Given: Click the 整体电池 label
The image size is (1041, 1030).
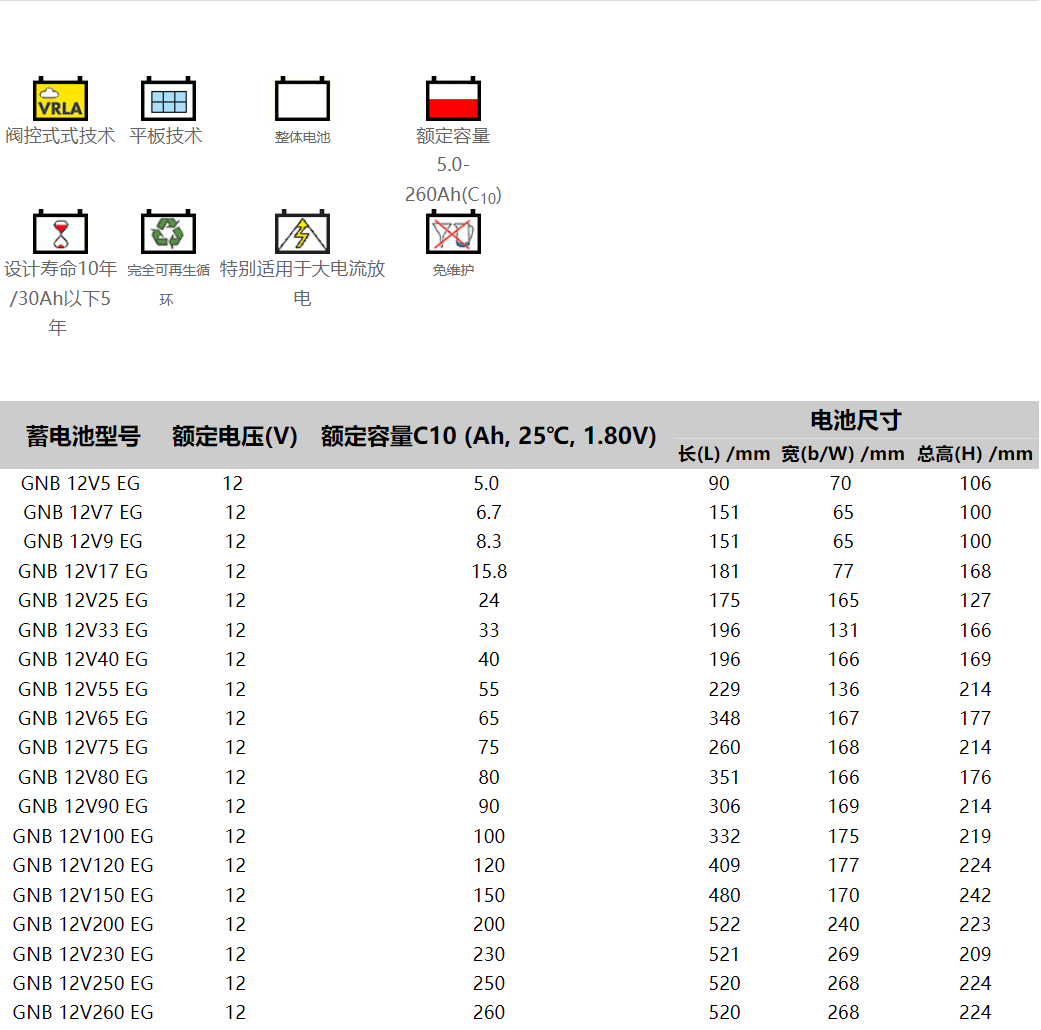Looking at the screenshot, I should point(303,137).
